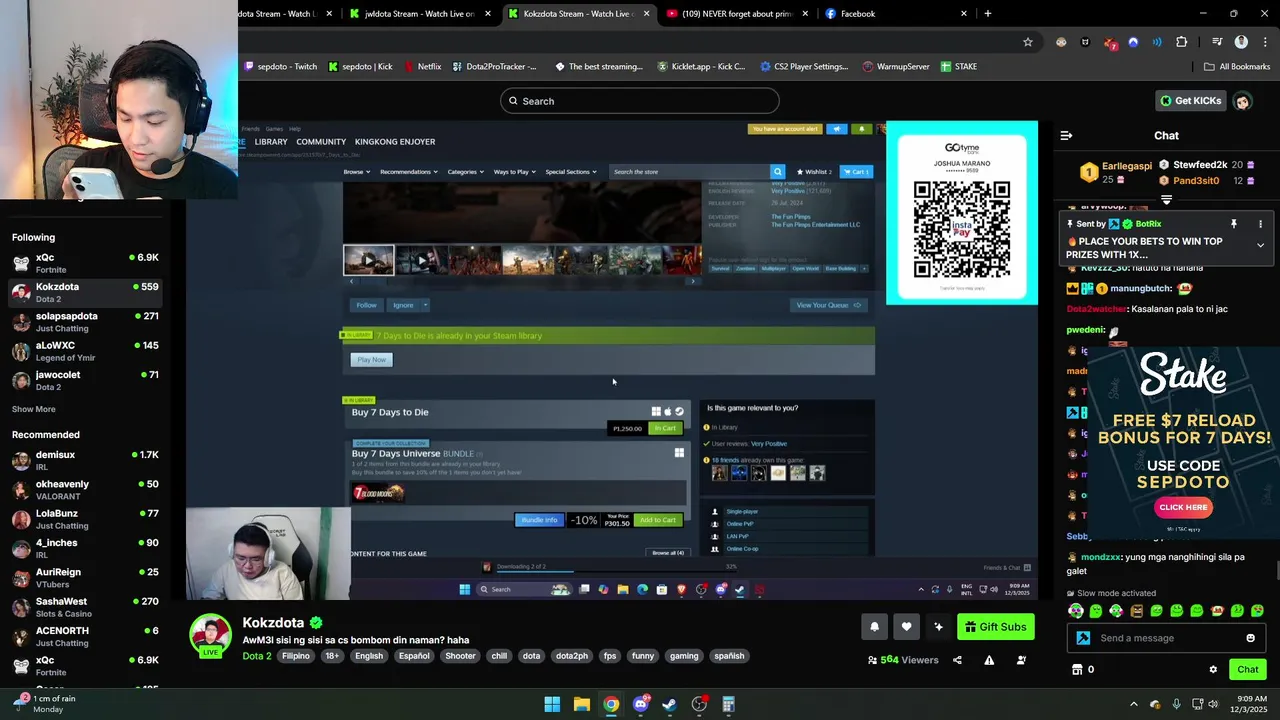Click the hammer badge icon in the message box
The height and width of the screenshot is (720, 1280).
point(1083,638)
